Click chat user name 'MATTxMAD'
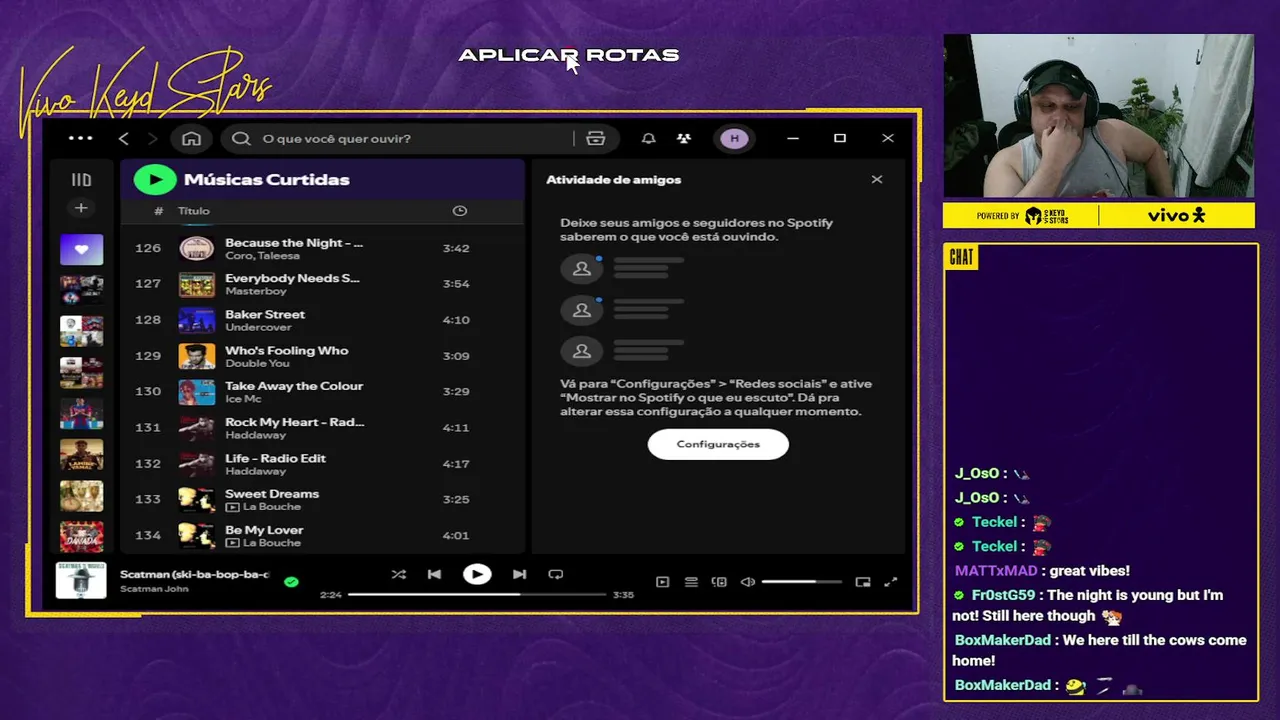Screen dimensions: 1280x720 [x=996, y=571]
